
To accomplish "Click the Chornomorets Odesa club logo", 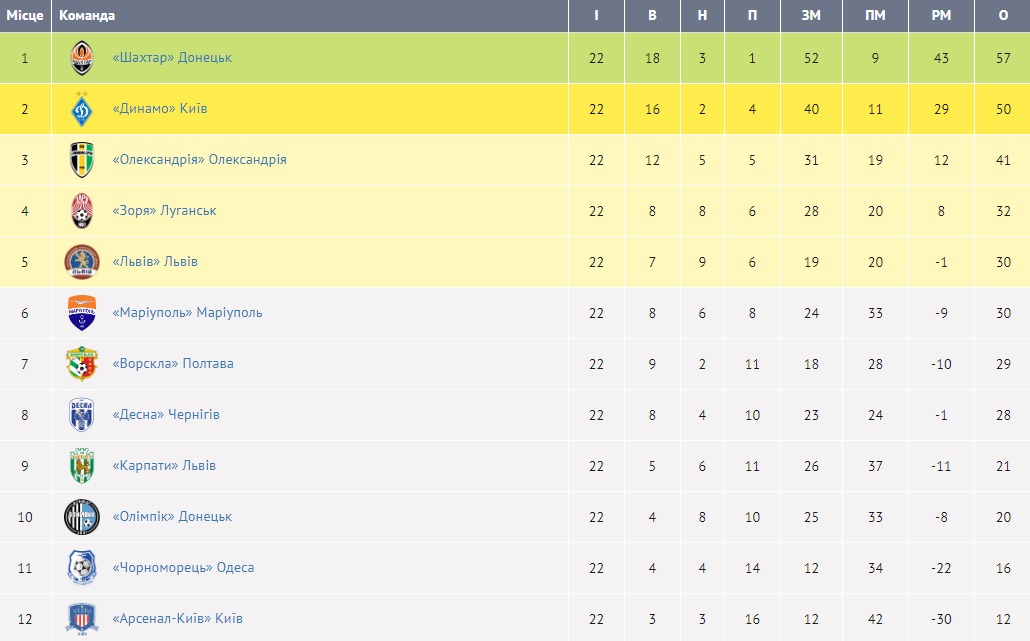I will [81, 568].
